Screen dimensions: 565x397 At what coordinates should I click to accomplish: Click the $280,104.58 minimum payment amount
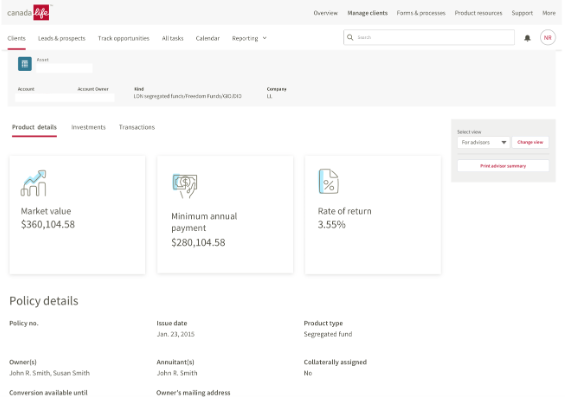click(198, 242)
